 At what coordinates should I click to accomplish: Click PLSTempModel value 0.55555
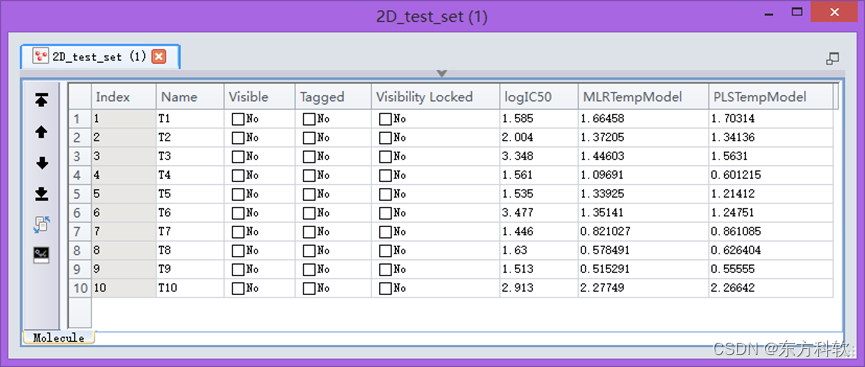tap(771, 269)
